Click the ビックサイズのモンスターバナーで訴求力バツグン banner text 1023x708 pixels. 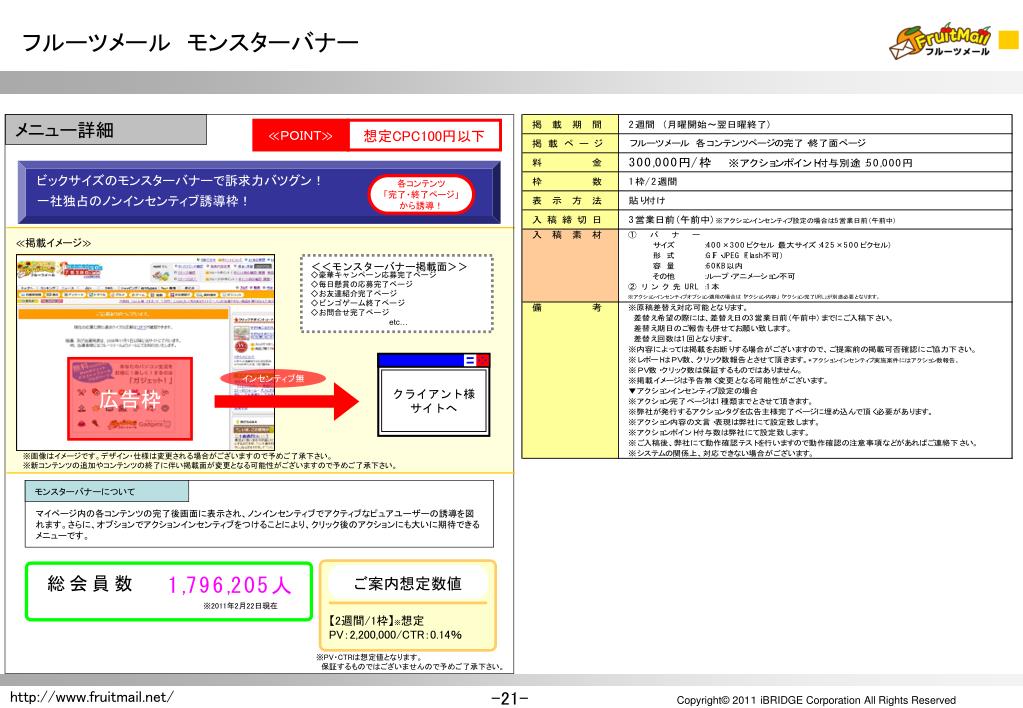[179, 181]
